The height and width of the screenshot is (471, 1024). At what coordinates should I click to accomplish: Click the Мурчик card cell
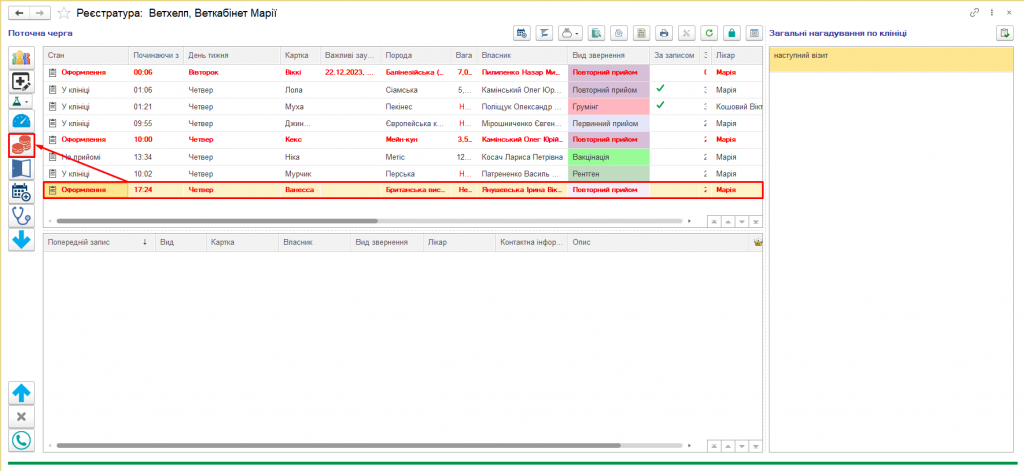300,174
